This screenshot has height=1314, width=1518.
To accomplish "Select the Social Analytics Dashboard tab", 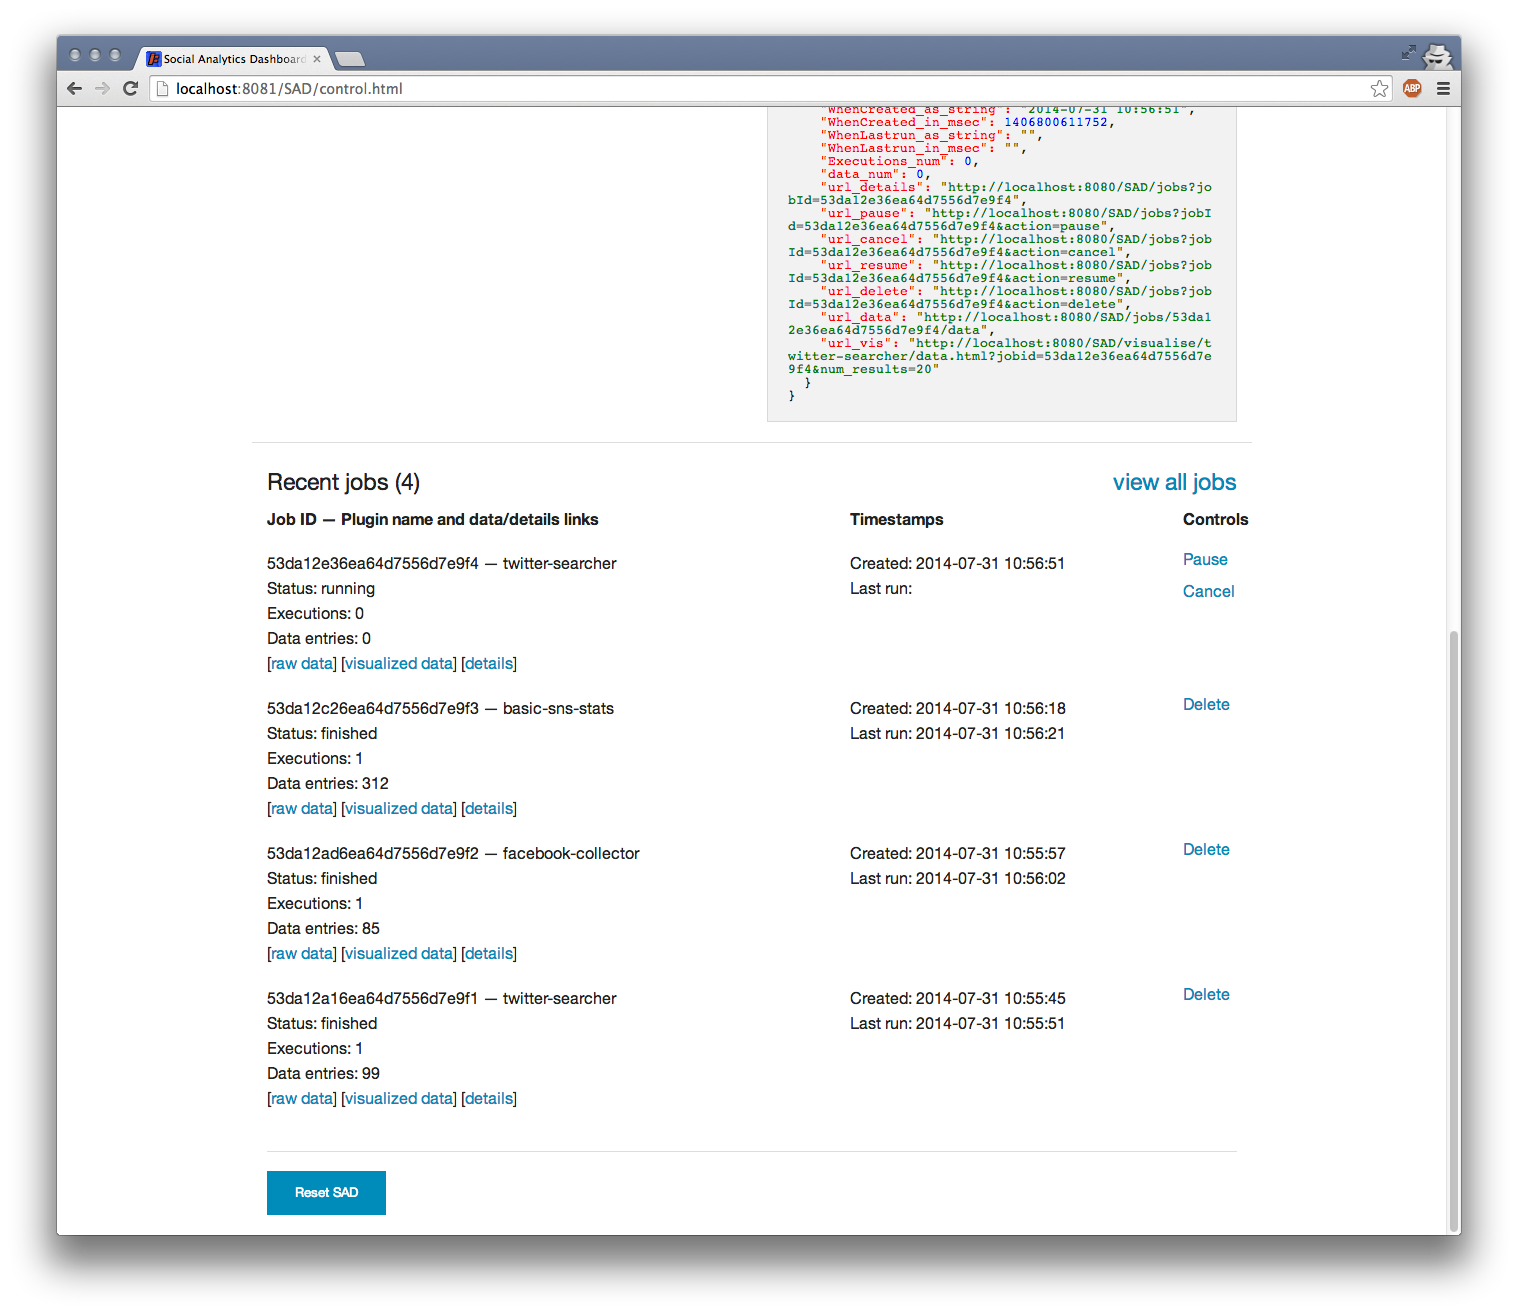I will pyautogui.click(x=233, y=59).
